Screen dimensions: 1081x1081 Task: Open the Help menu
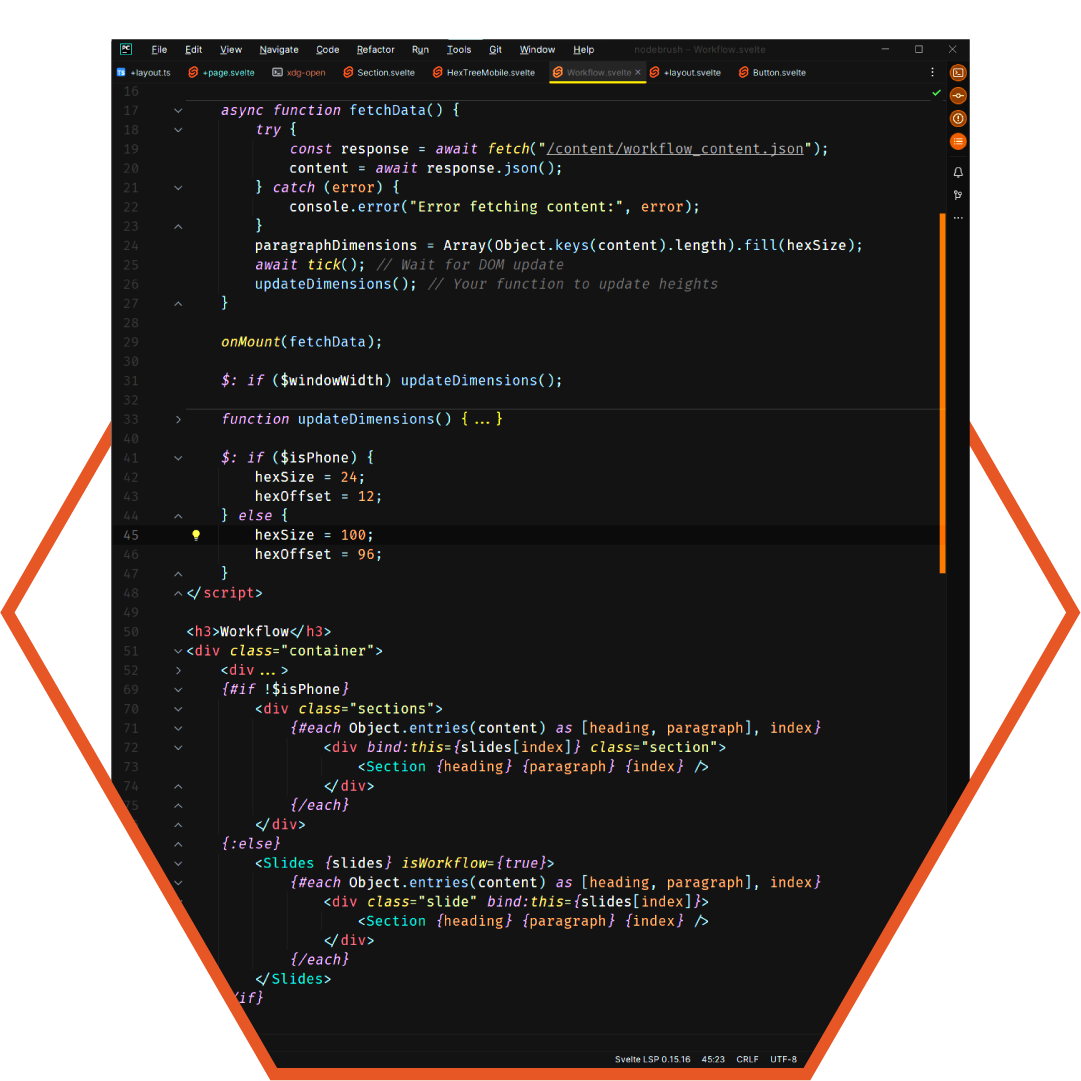(x=583, y=50)
